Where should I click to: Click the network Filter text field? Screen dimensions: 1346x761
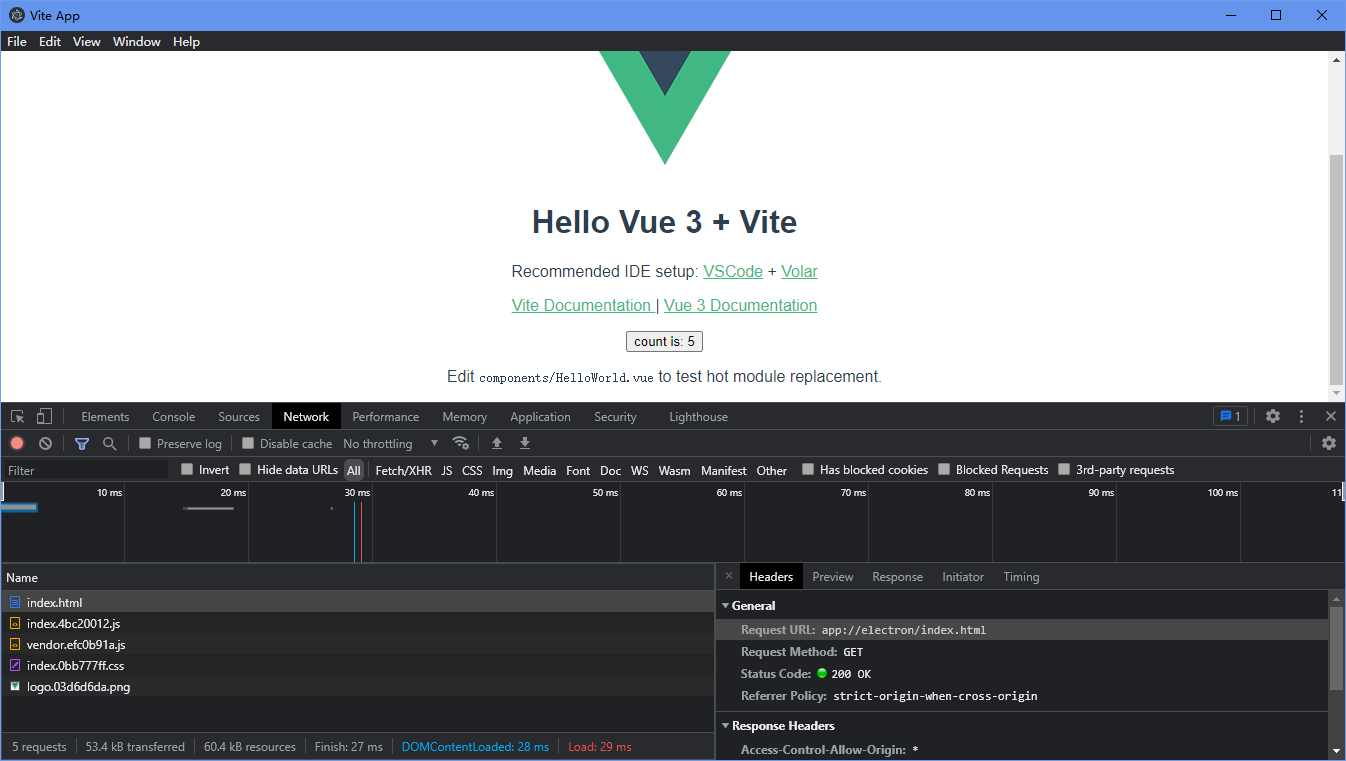click(87, 470)
